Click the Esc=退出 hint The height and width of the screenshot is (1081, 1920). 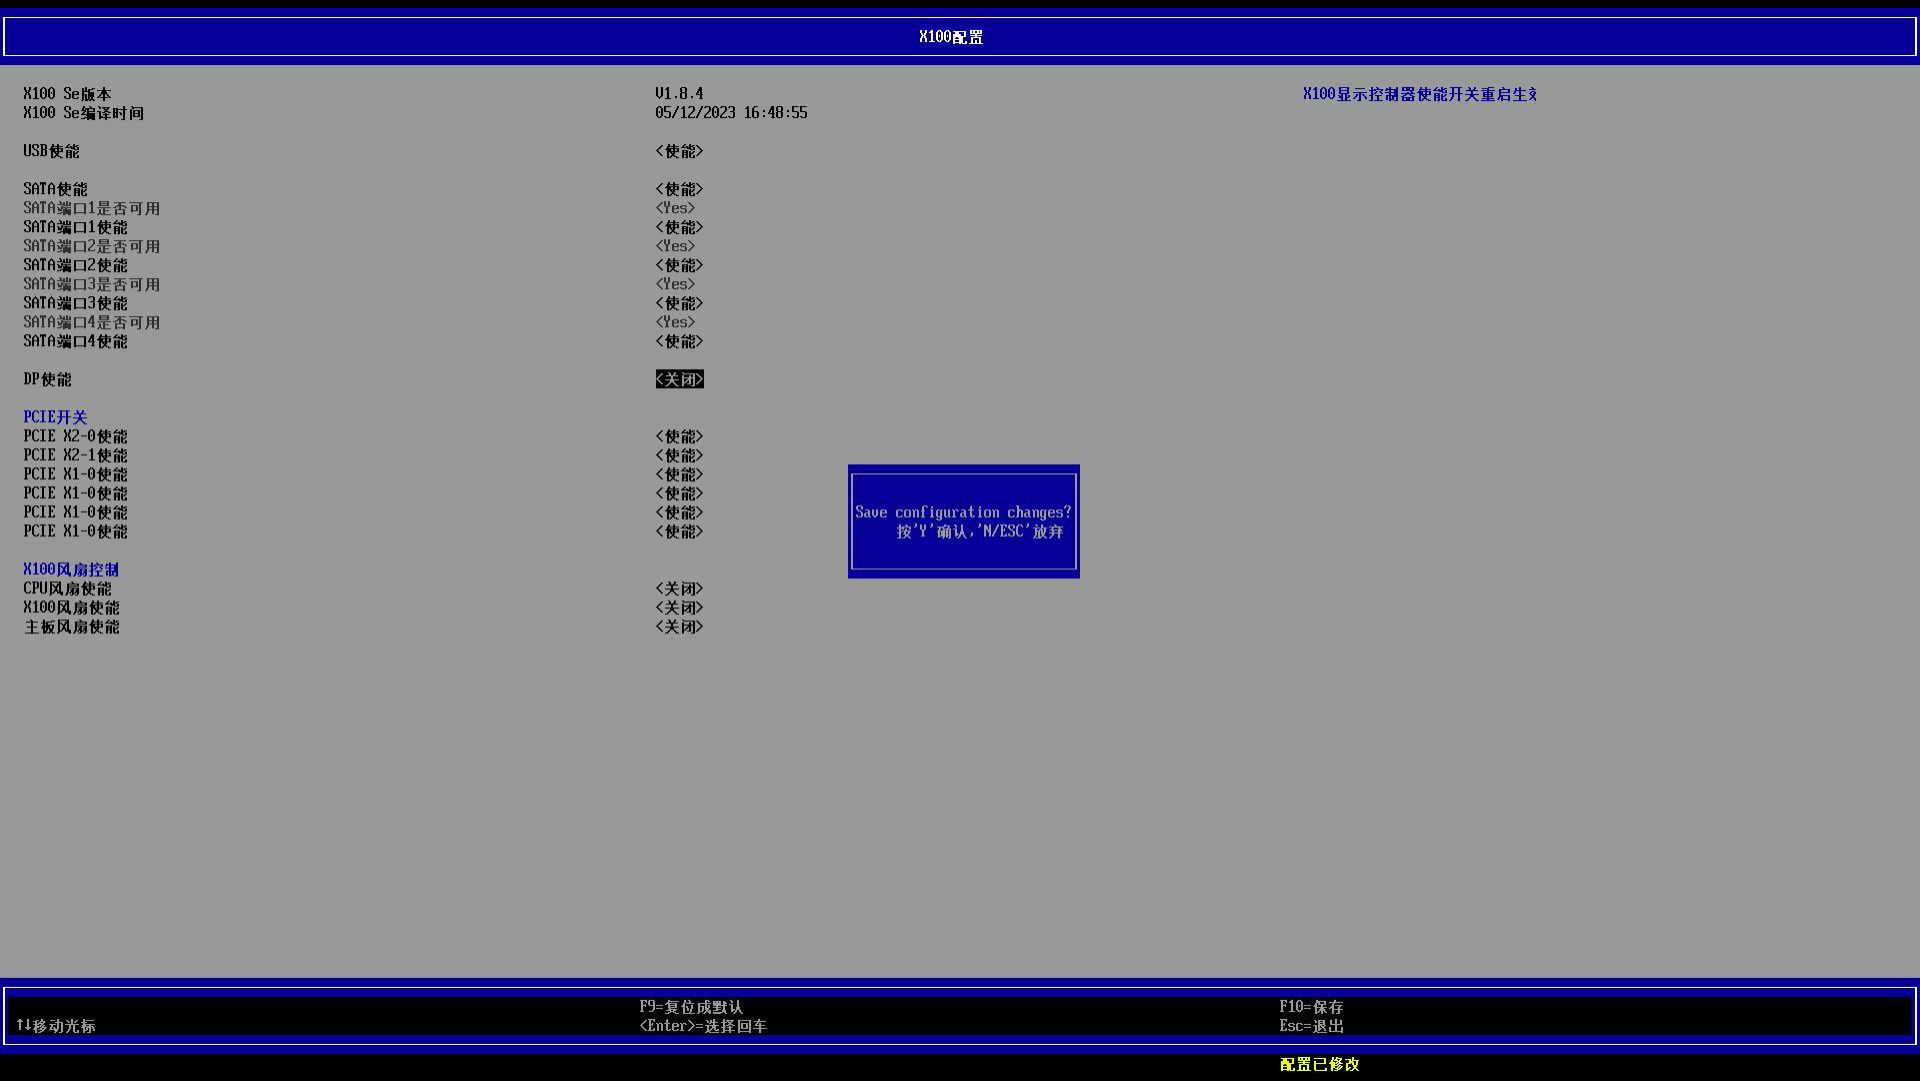[1311, 1026]
